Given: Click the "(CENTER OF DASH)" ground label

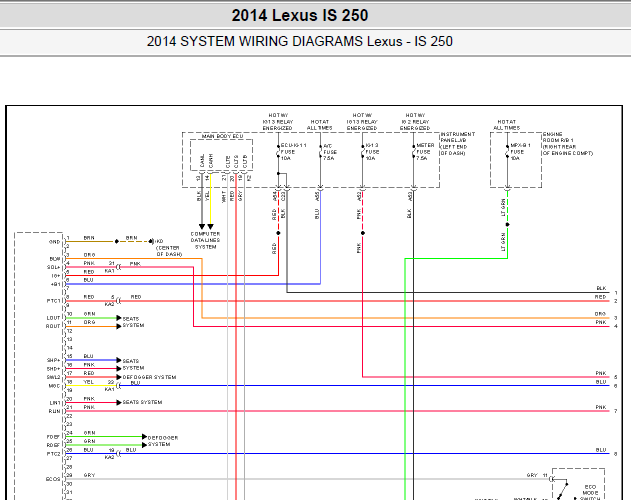Looking at the screenshot, I should 169,251.
